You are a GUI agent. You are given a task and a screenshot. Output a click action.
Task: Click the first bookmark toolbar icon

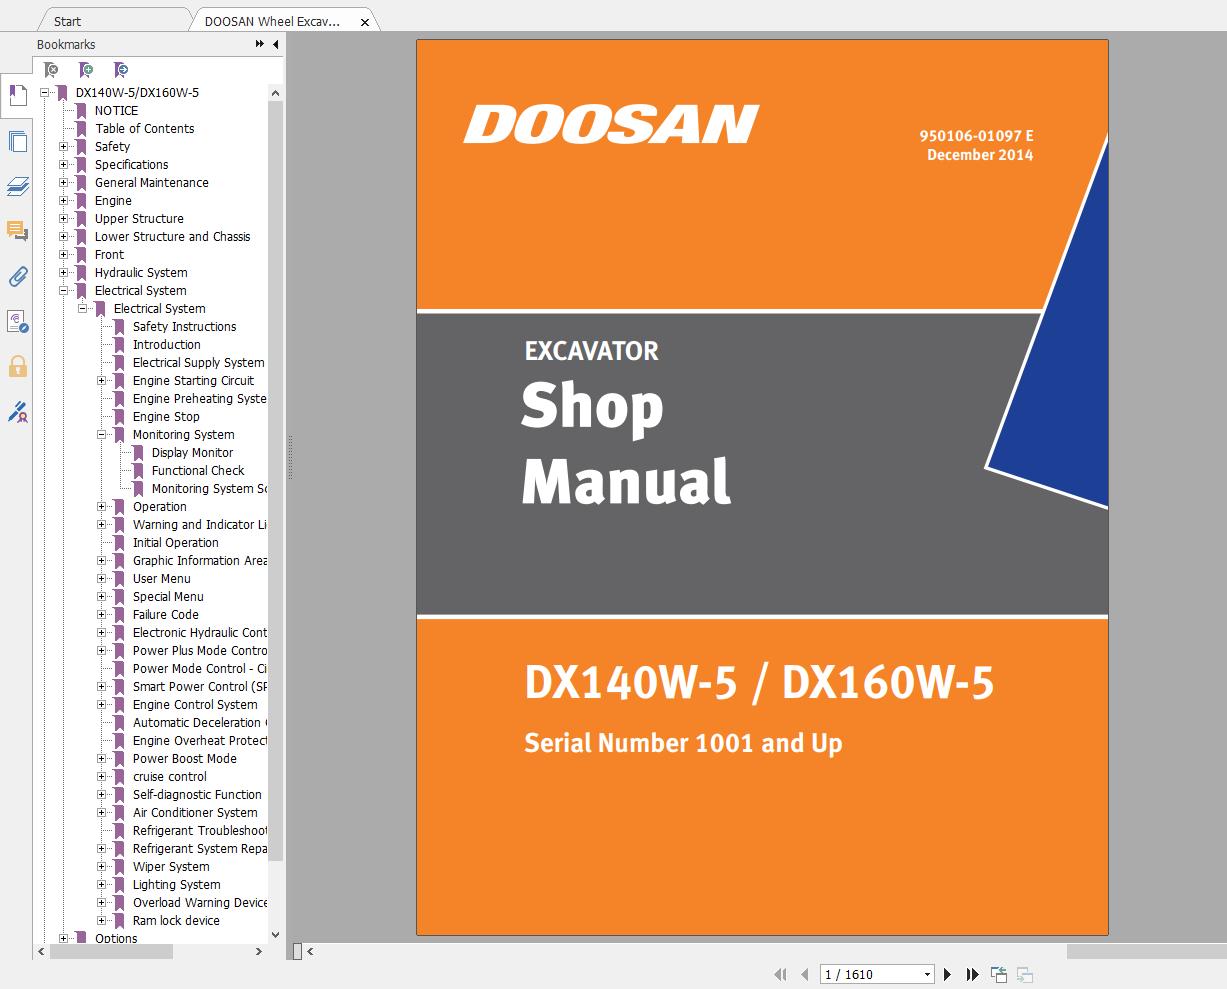tap(51, 70)
